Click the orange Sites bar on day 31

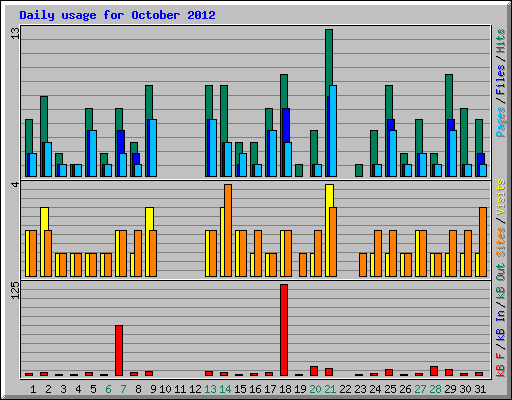coord(483,242)
